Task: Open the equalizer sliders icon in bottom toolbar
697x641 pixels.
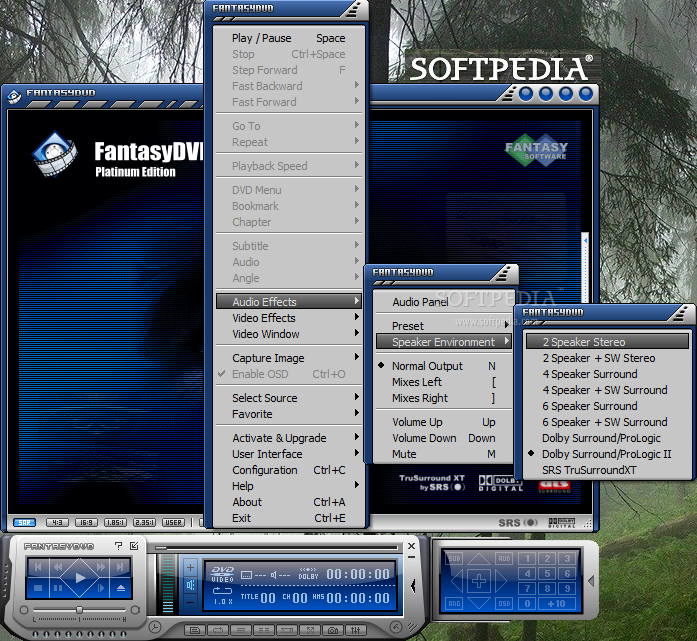Action: point(356,630)
